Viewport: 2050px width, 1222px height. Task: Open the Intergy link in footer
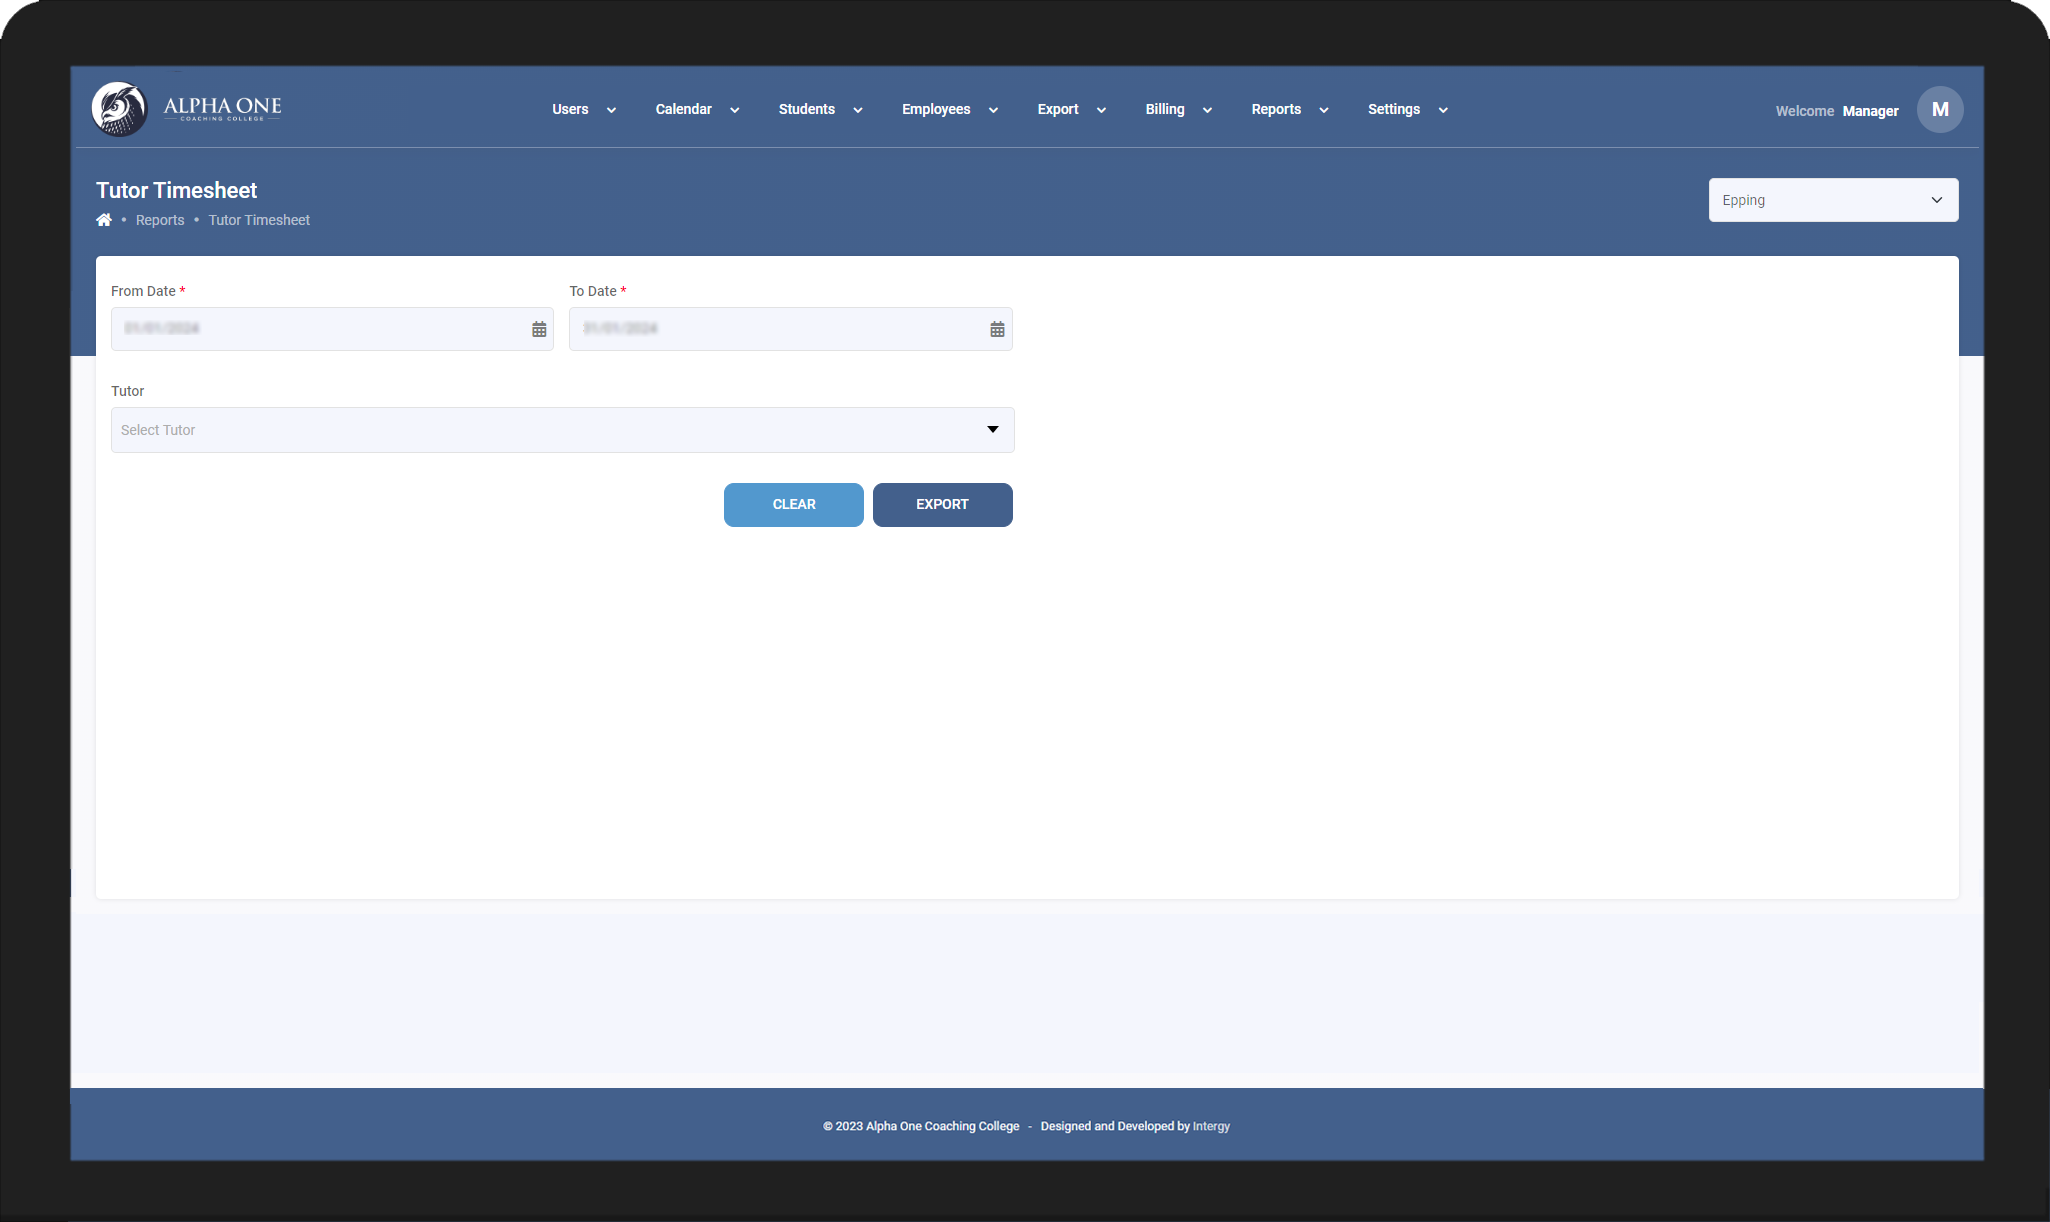[x=1211, y=1126]
